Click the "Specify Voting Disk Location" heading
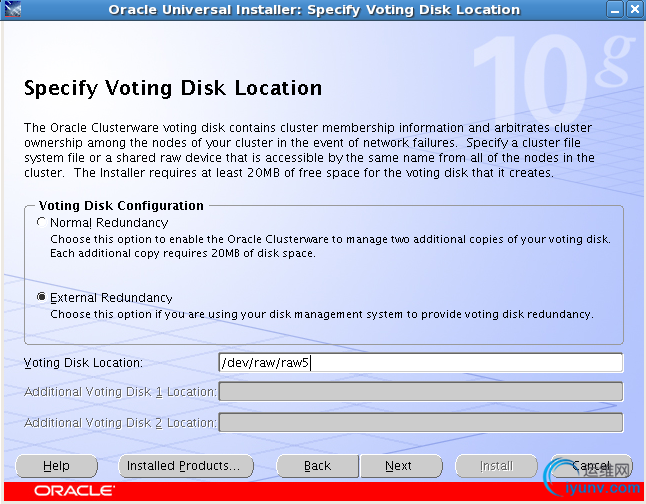 [x=173, y=88]
